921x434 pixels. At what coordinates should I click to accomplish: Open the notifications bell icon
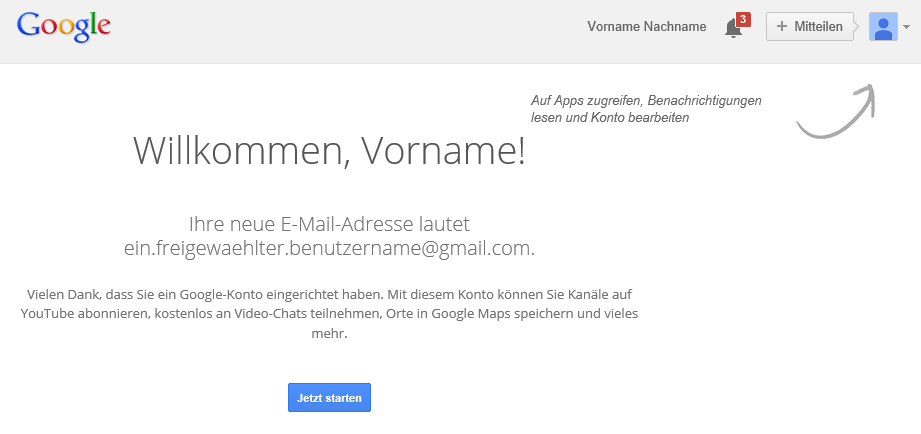[733, 28]
